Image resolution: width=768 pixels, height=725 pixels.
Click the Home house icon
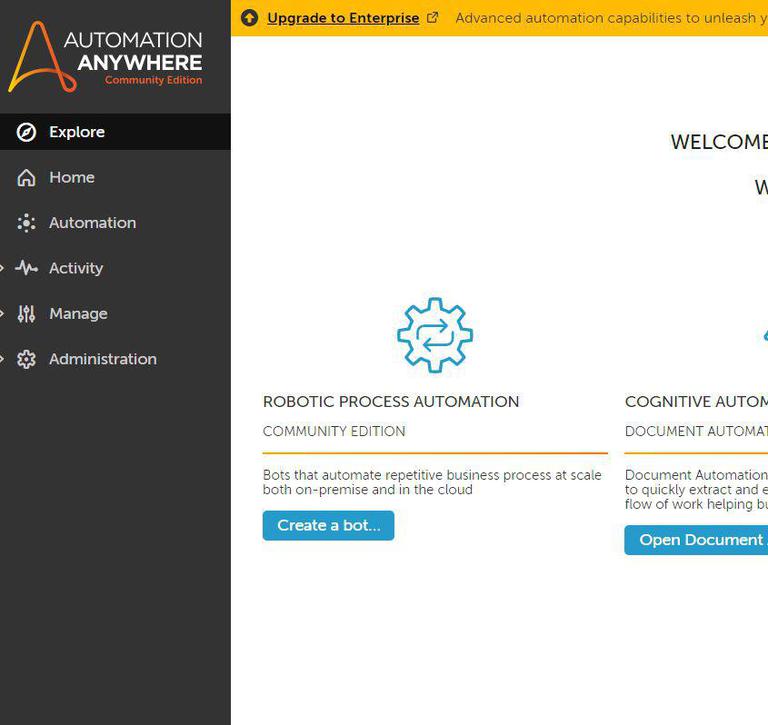click(26, 177)
